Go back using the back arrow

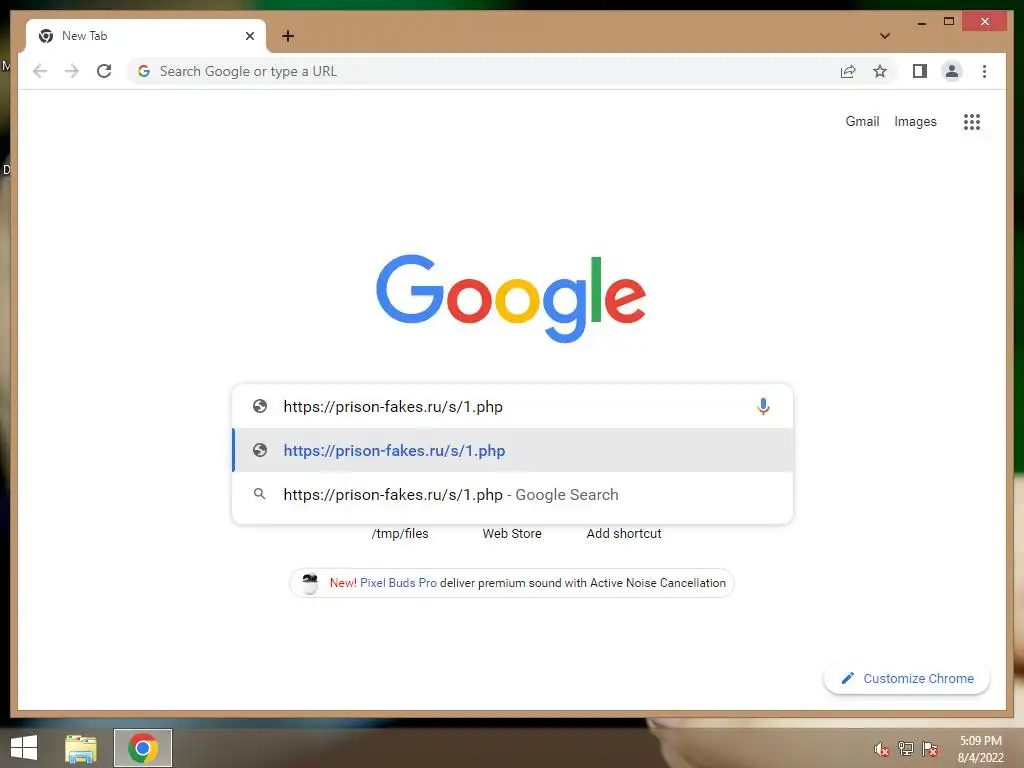coord(40,71)
